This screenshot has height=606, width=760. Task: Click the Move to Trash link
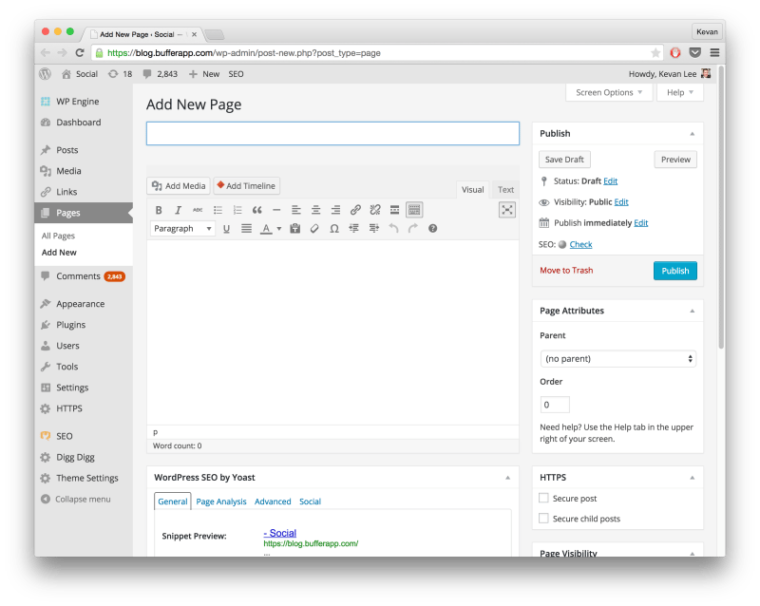point(566,271)
